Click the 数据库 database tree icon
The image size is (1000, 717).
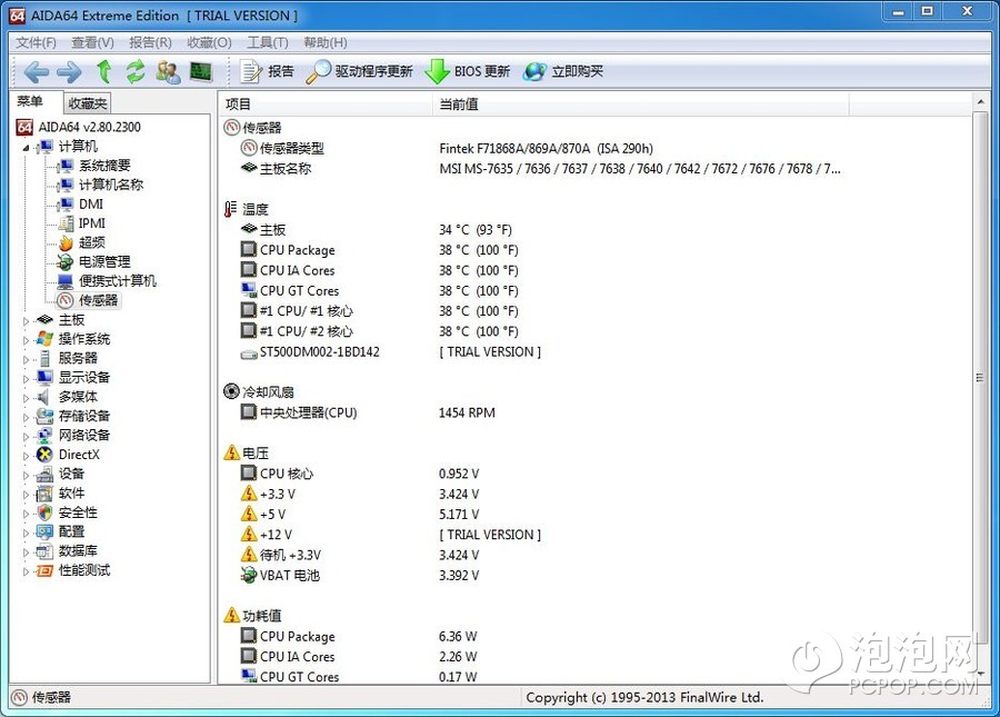(45, 551)
